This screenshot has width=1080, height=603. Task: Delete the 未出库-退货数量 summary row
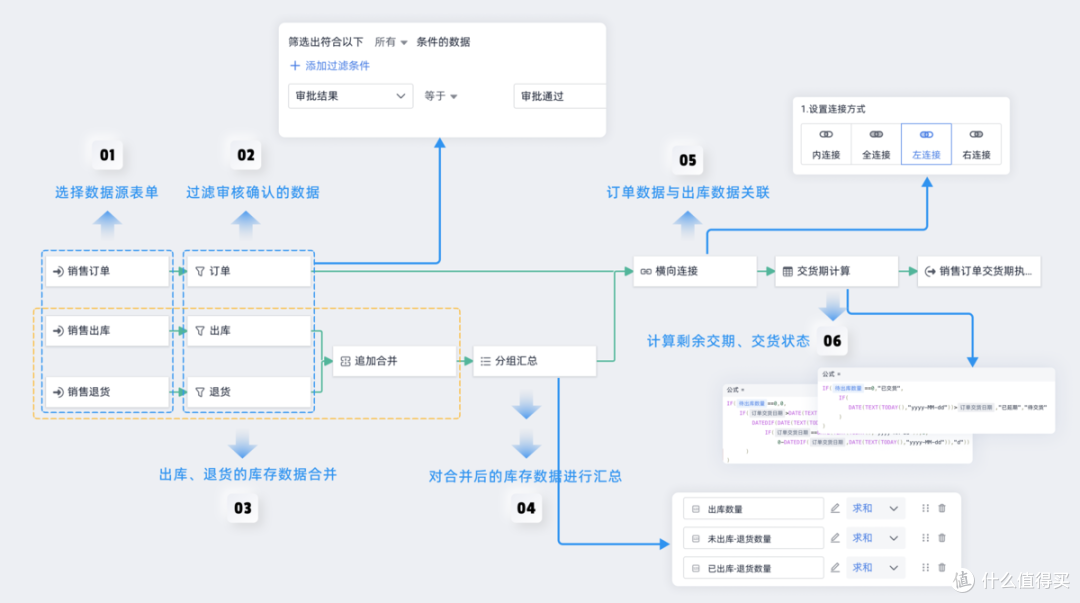[x=942, y=538]
